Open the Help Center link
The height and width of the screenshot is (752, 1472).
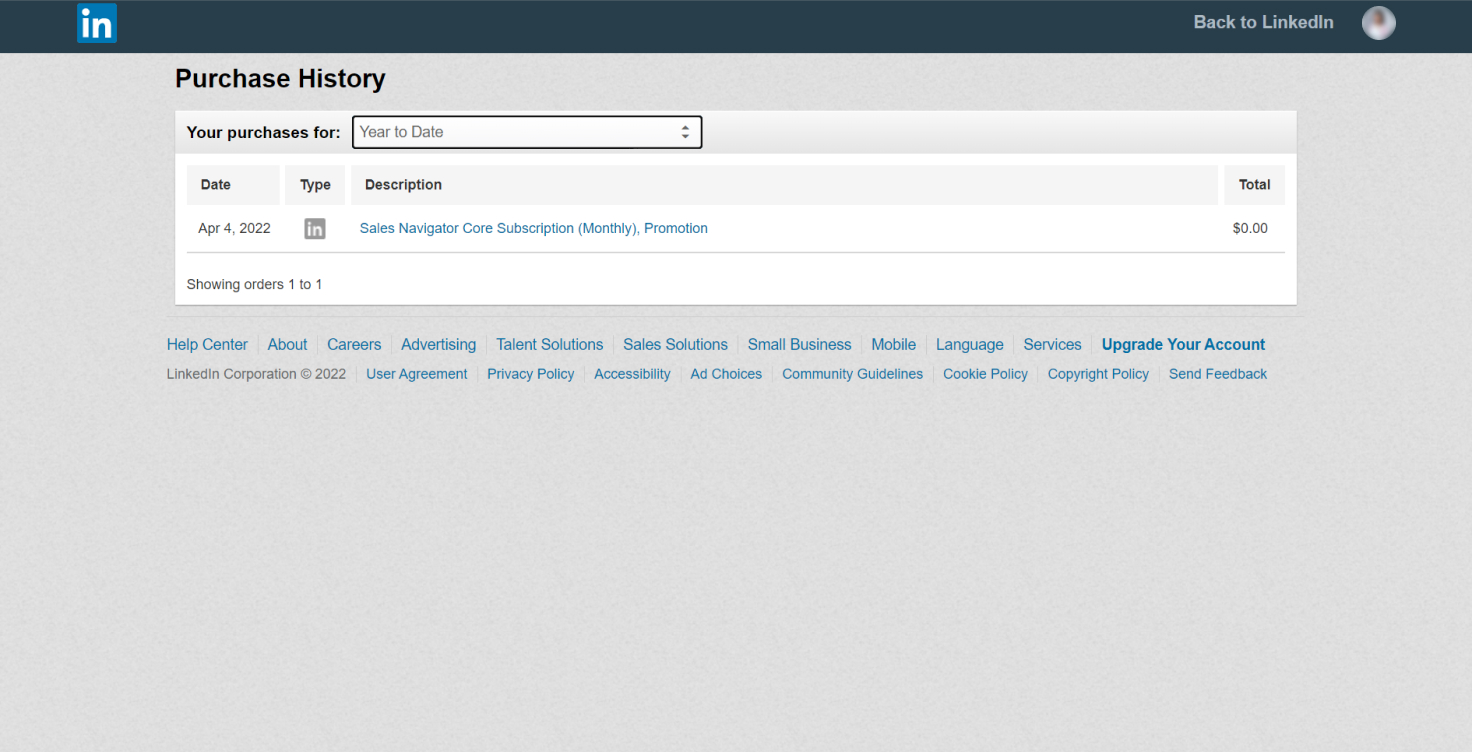coord(207,345)
